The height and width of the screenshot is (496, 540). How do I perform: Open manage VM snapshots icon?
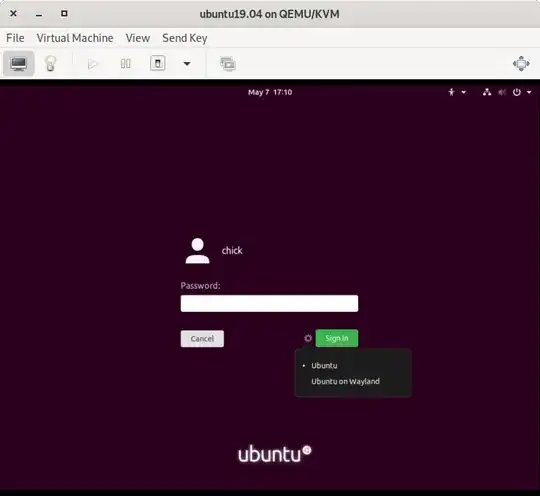[x=228, y=64]
